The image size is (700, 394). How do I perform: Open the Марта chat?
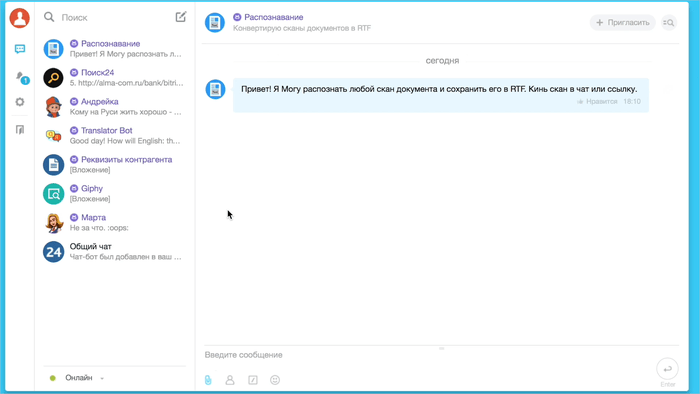pyautogui.click(x=114, y=223)
